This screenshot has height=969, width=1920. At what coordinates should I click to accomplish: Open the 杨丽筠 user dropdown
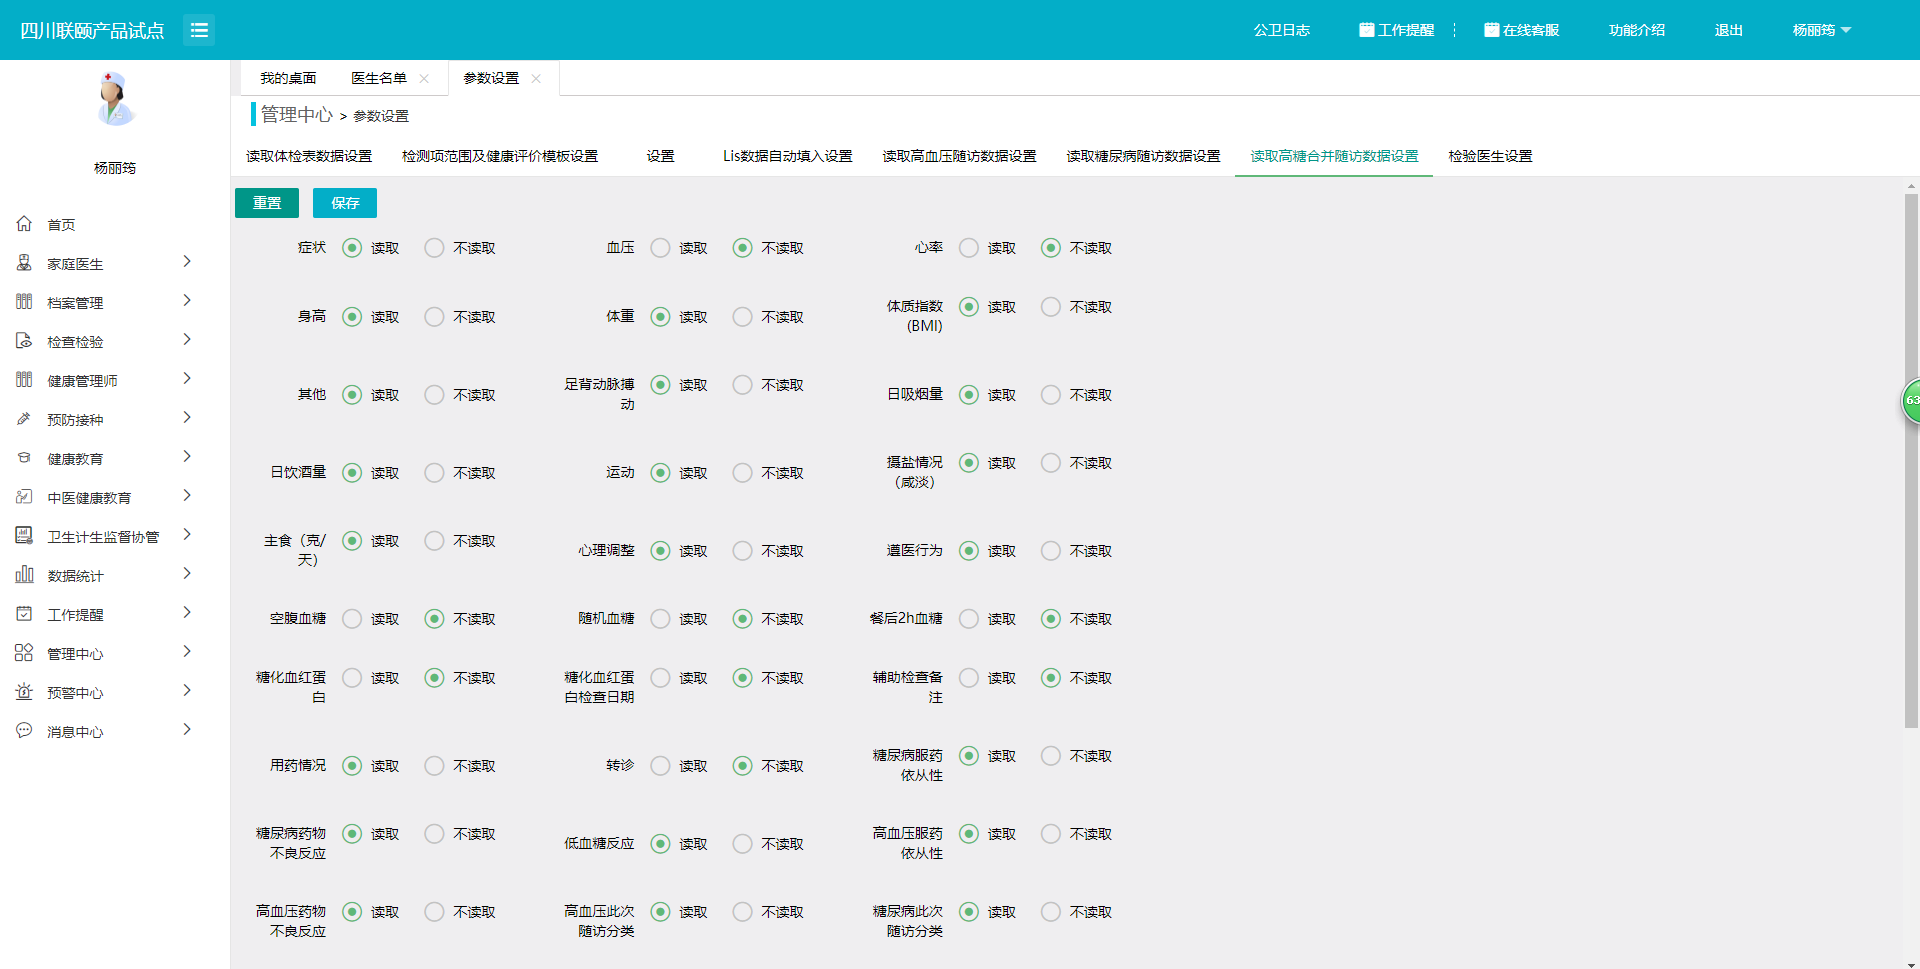1821,30
